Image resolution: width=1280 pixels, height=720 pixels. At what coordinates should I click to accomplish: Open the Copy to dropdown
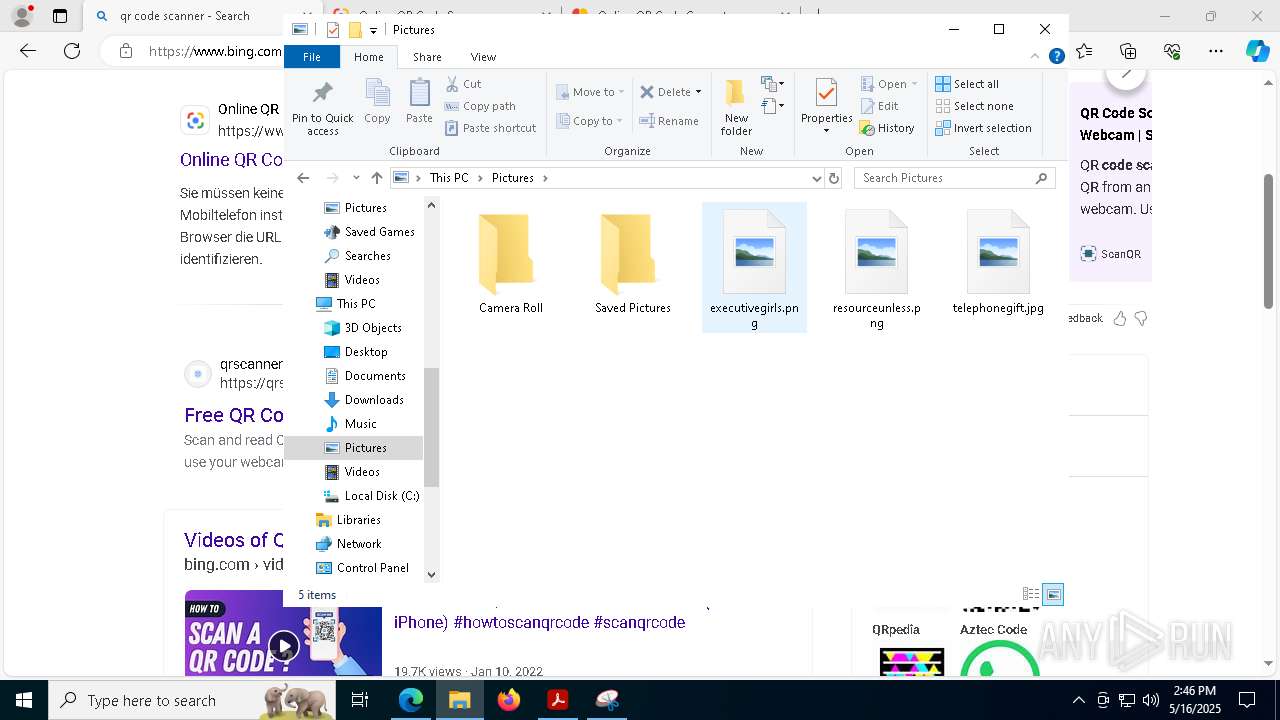click(590, 121)
